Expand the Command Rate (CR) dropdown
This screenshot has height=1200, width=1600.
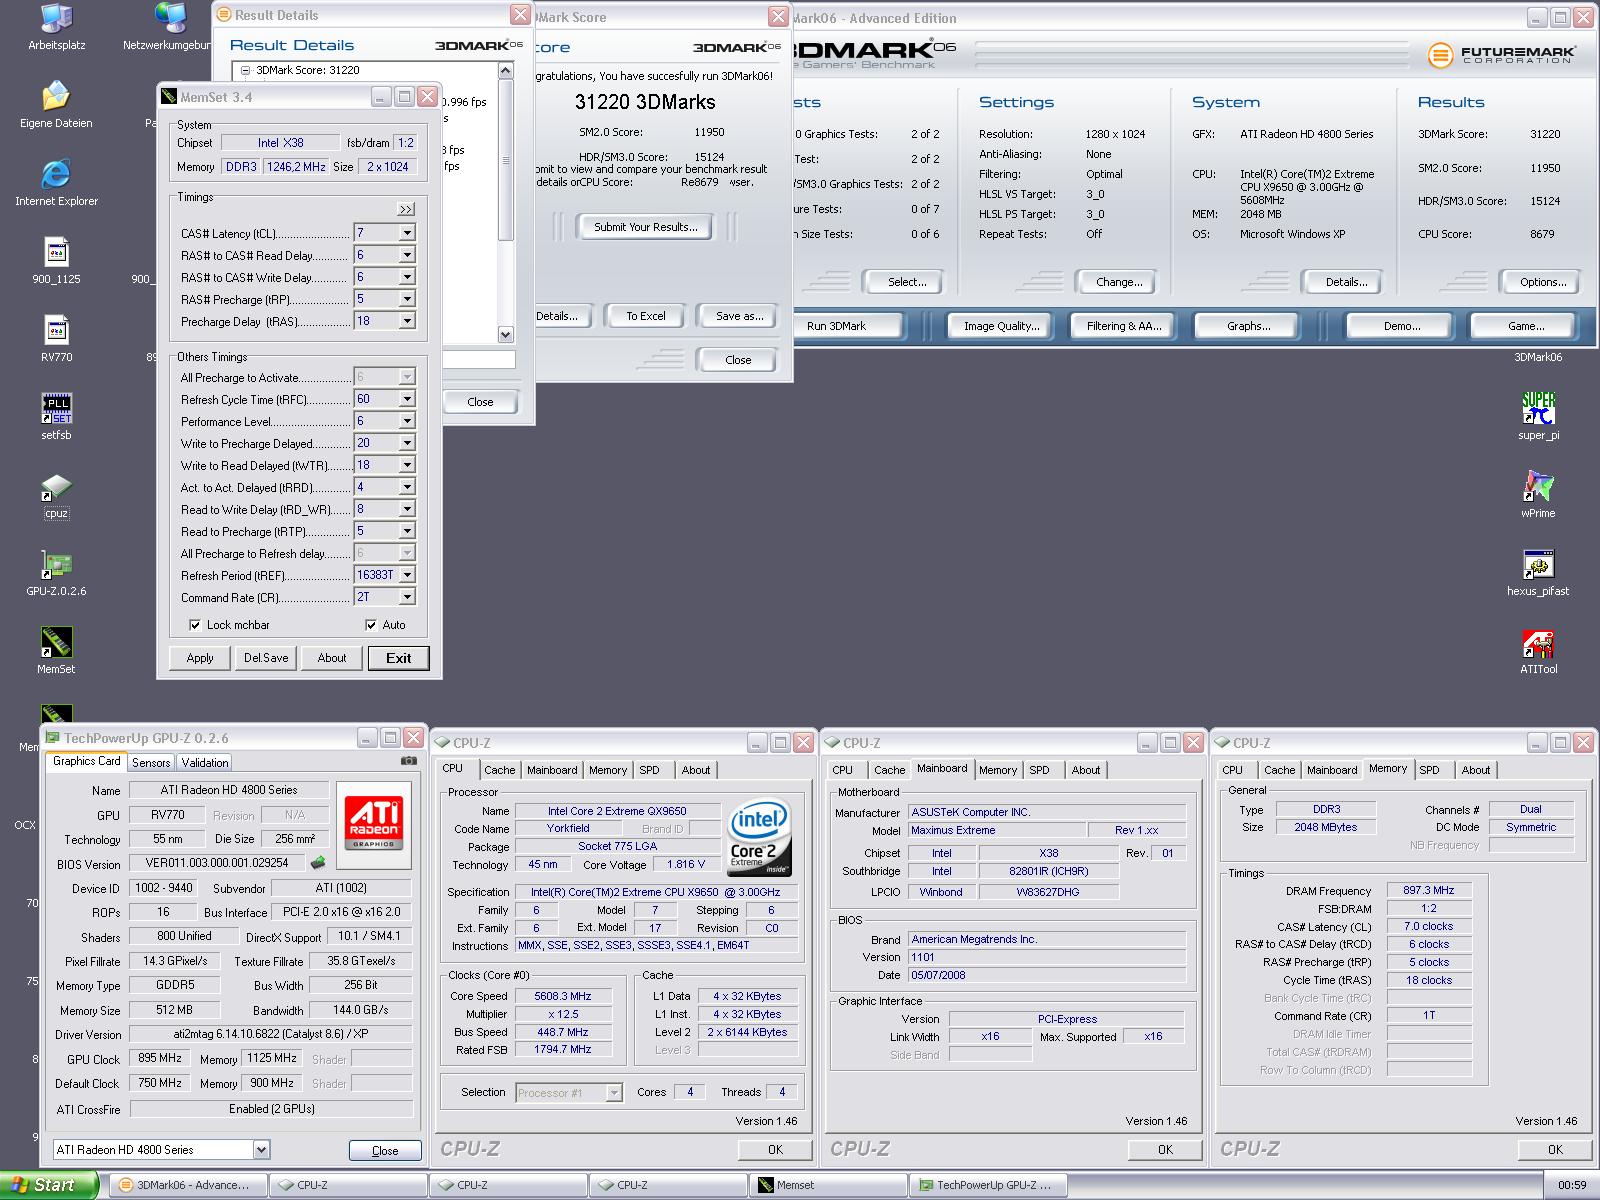point(407,597)
